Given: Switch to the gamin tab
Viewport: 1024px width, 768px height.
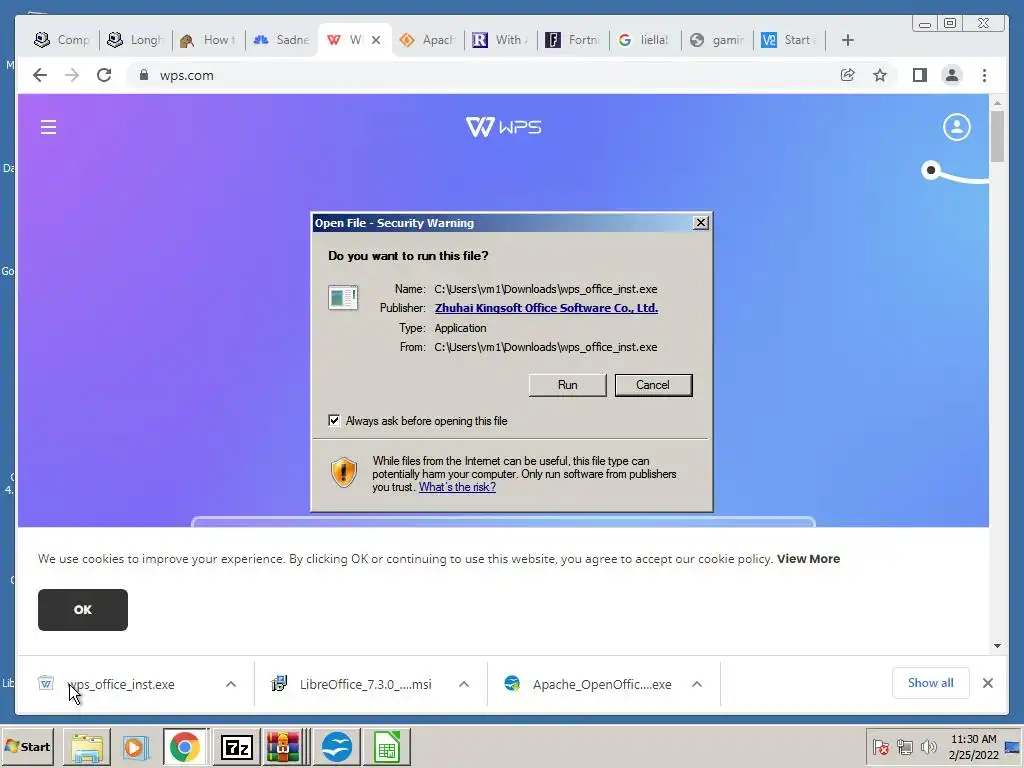Looking at the screenshot, I should [x=717, y=40].
